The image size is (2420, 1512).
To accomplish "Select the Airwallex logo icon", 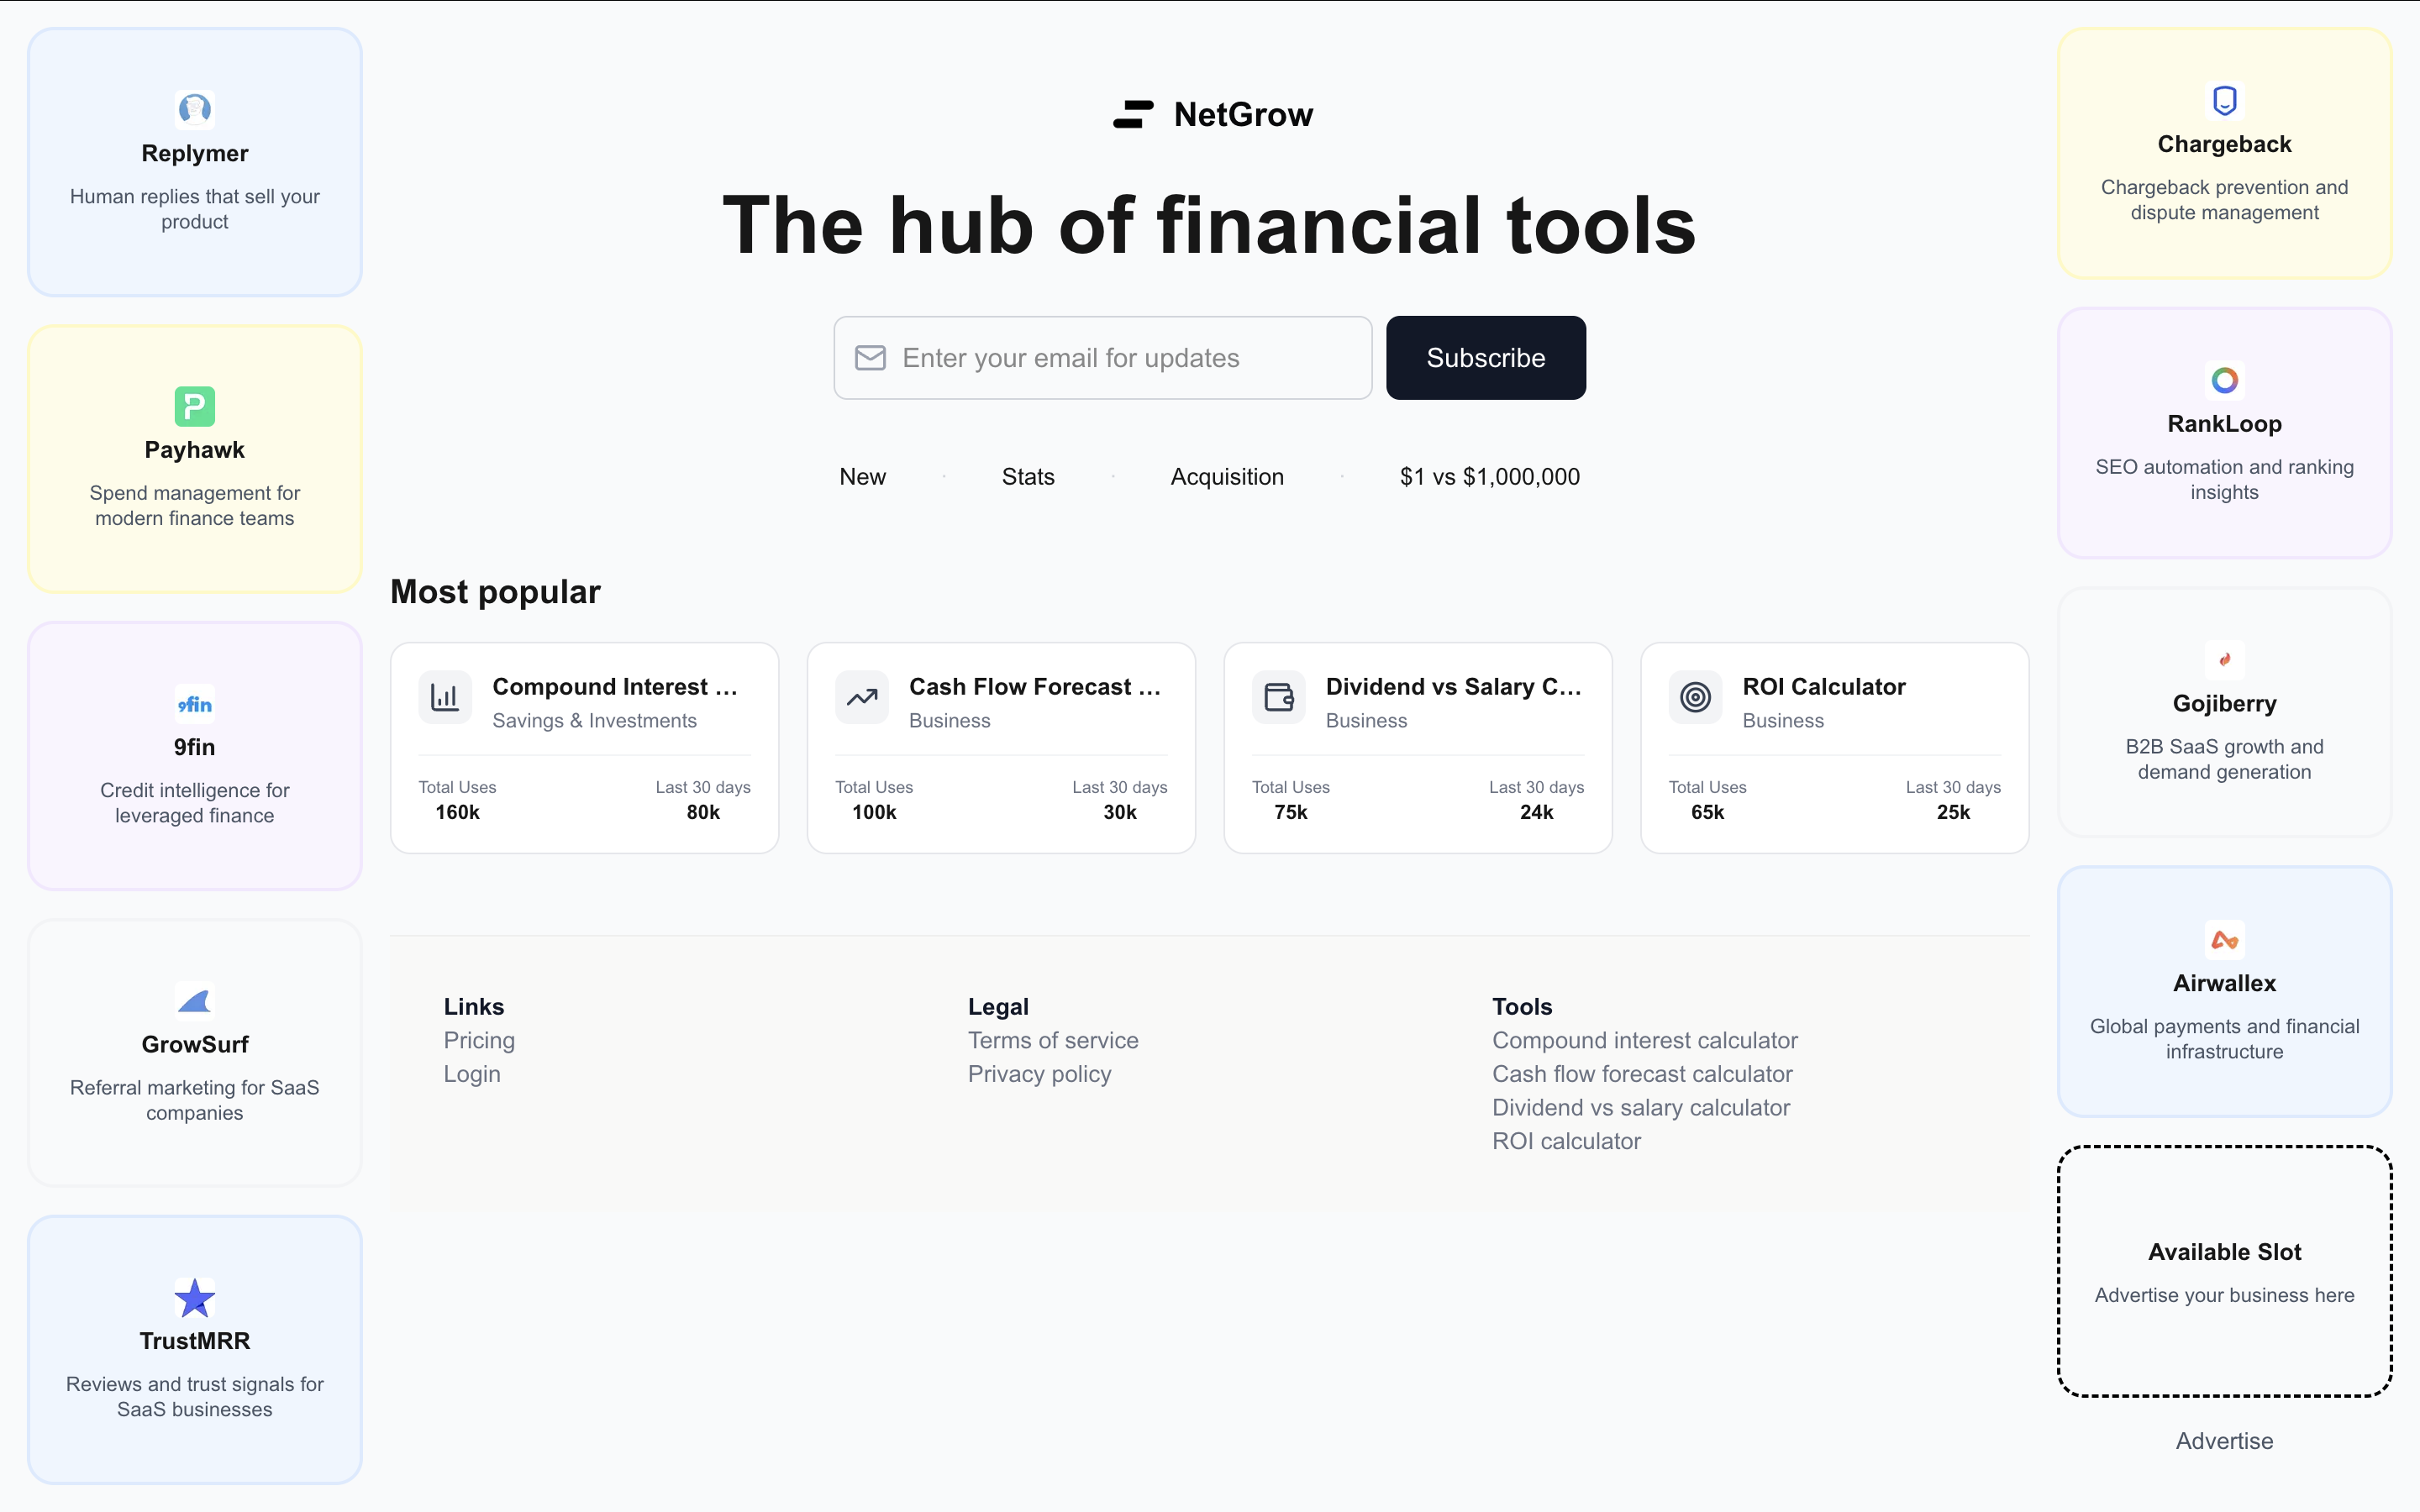I will tap(2224, 938).
